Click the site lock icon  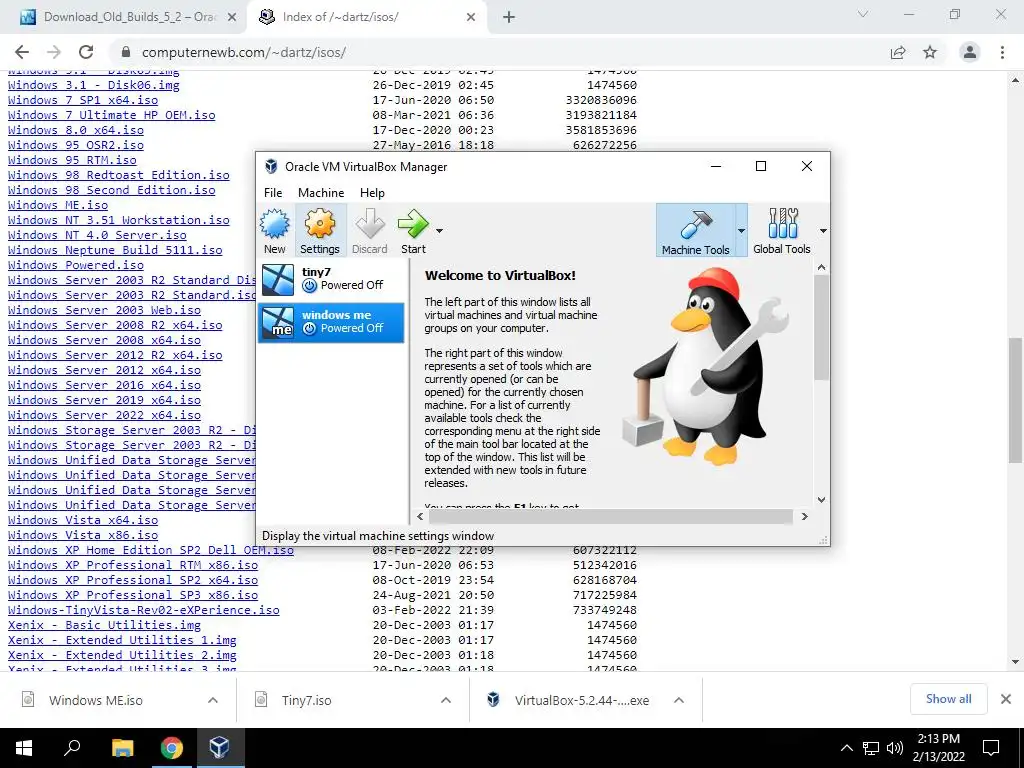click(x=126, y=52)
